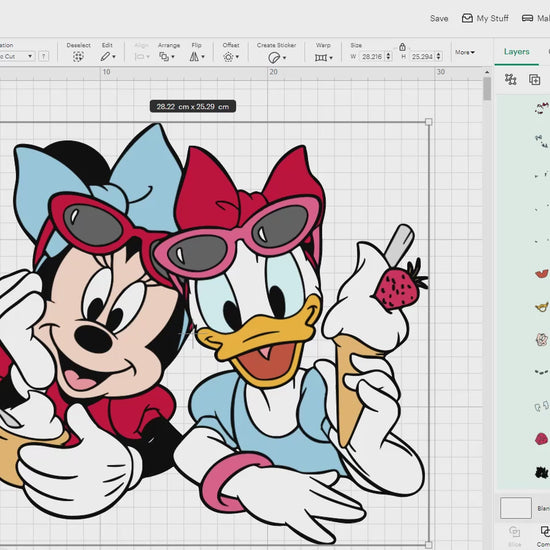Click the Create Sticker icon

(x=274, y=57)
